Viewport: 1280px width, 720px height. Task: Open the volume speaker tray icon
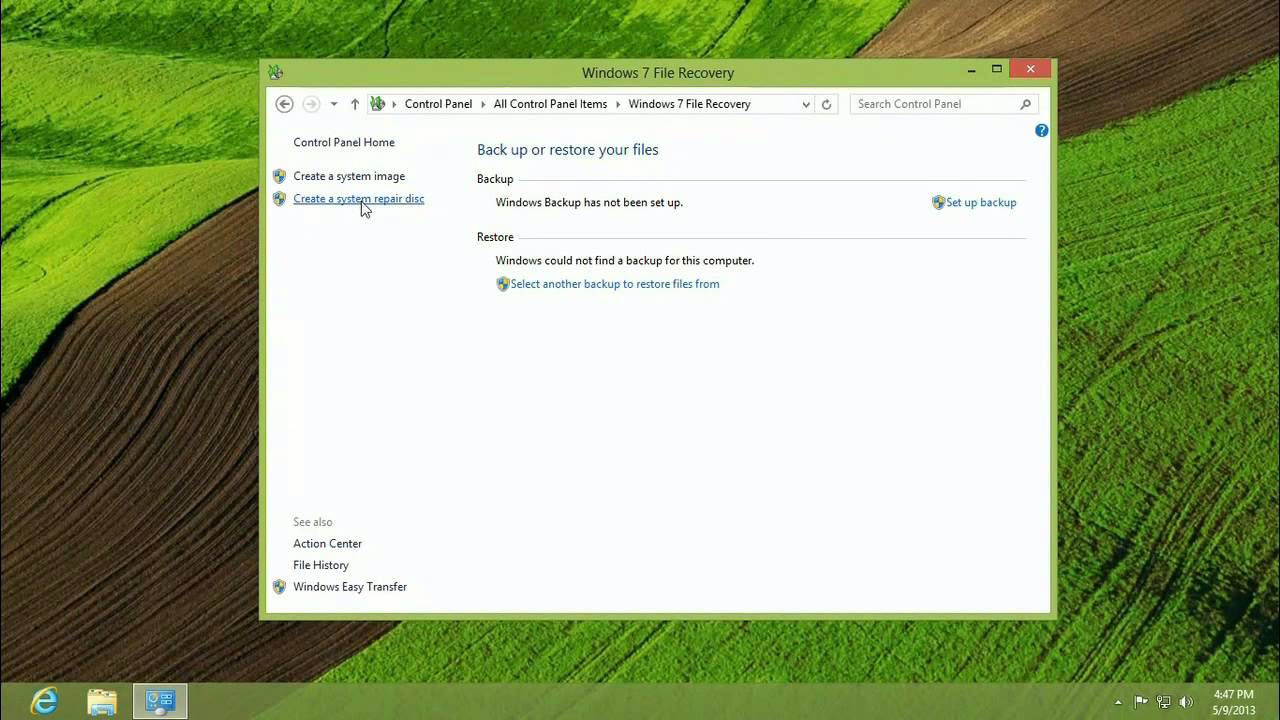(x=1187, y=702)
